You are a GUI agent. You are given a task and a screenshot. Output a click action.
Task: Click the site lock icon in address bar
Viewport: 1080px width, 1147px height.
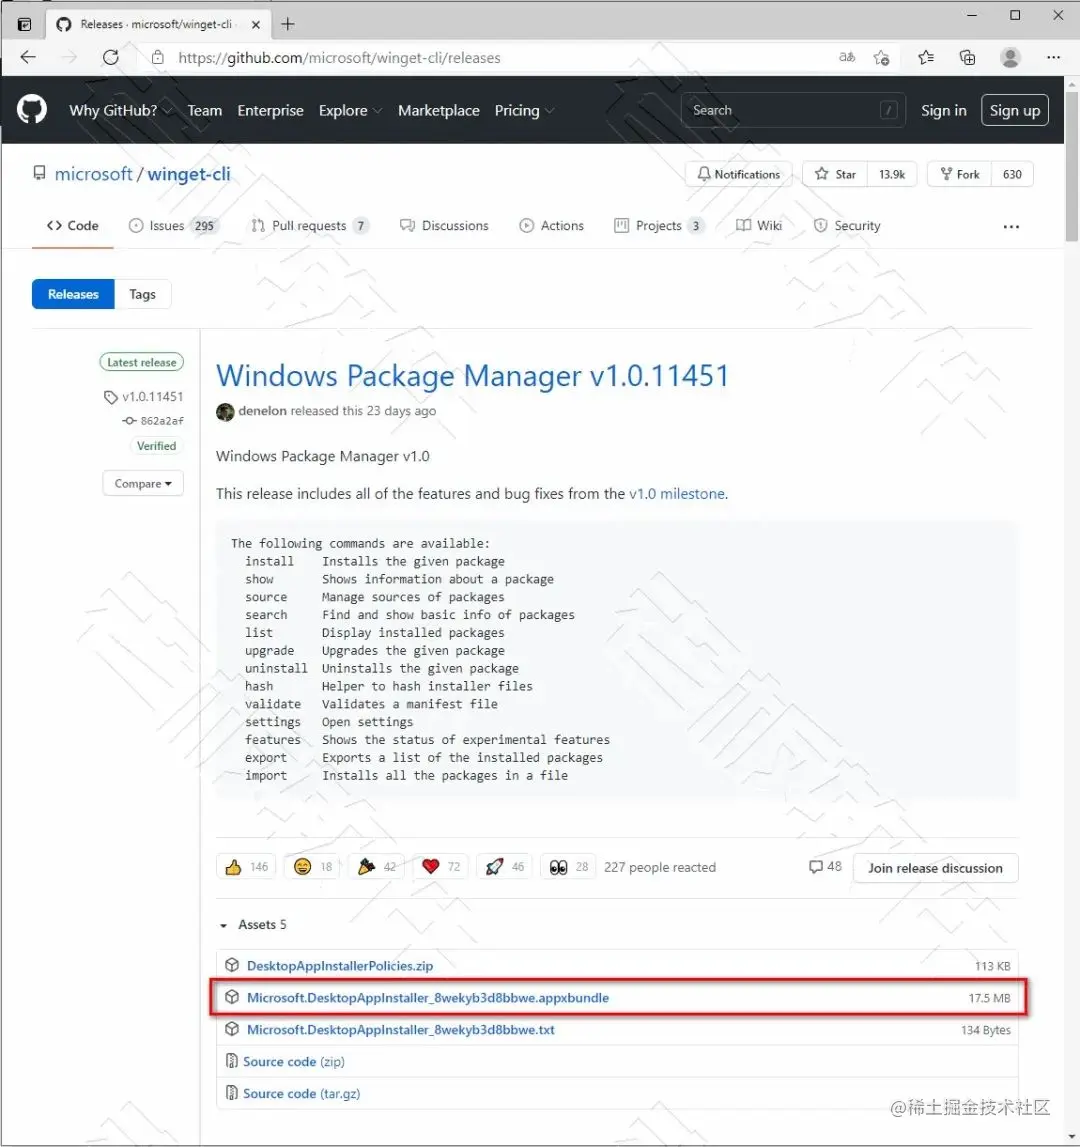tap(157, 57)
